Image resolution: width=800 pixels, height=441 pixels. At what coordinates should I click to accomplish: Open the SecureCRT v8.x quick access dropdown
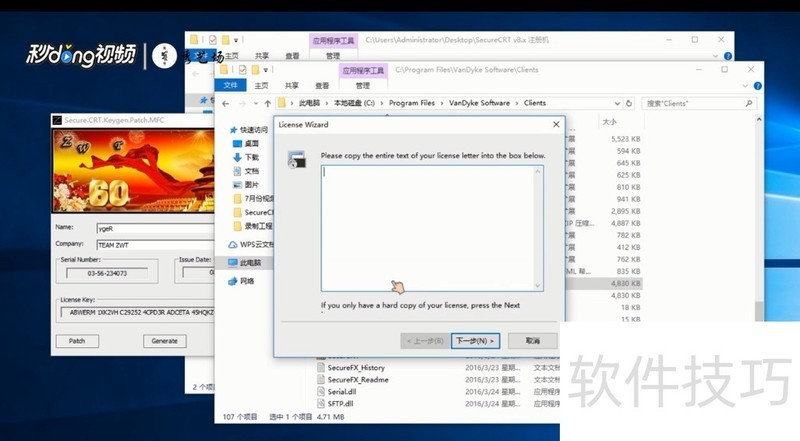[x=236, y=40]
